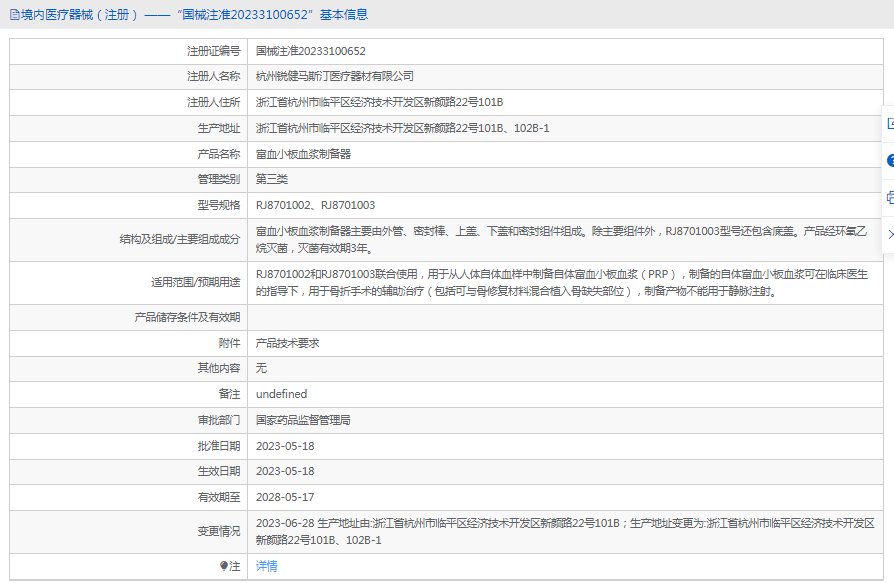Click the 型号规格 label
The width and height of the screenshot is (894, 583).
tap(219, 205)
